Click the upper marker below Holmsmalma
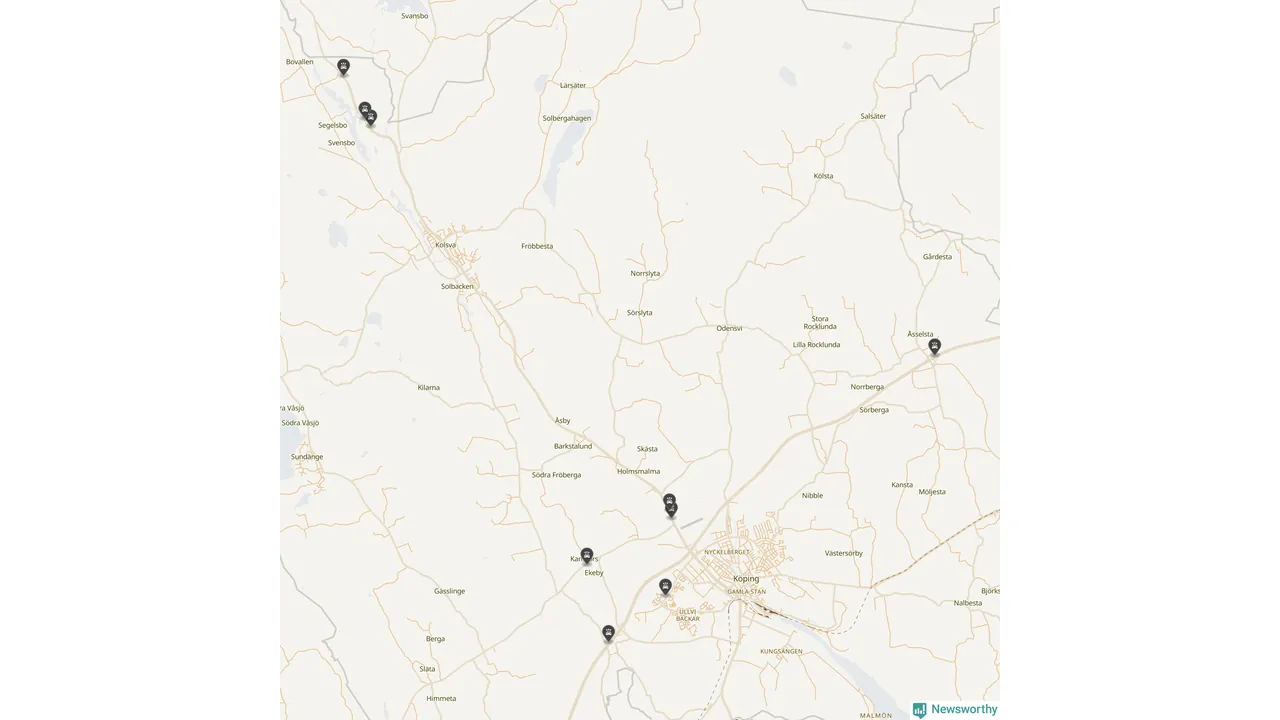Viewport: 1280px width, 720px height. click(x=669, y=501)
